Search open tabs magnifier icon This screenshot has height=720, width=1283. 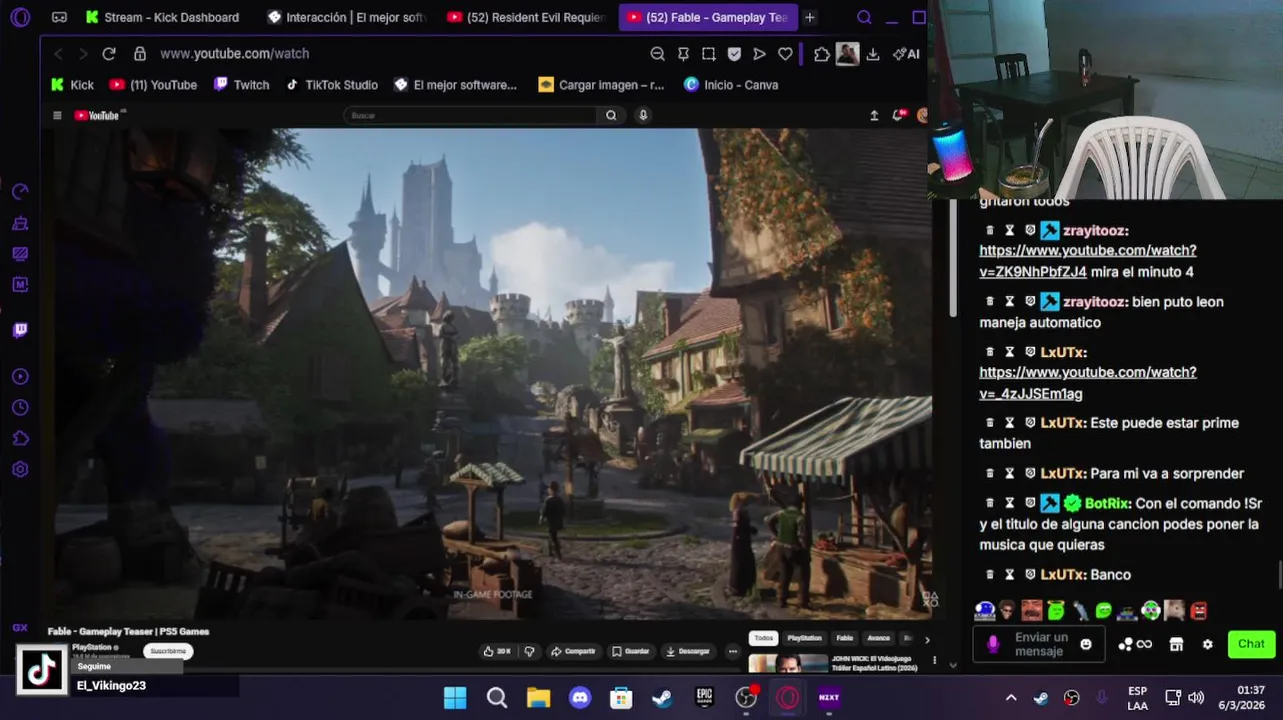[864, 17]
